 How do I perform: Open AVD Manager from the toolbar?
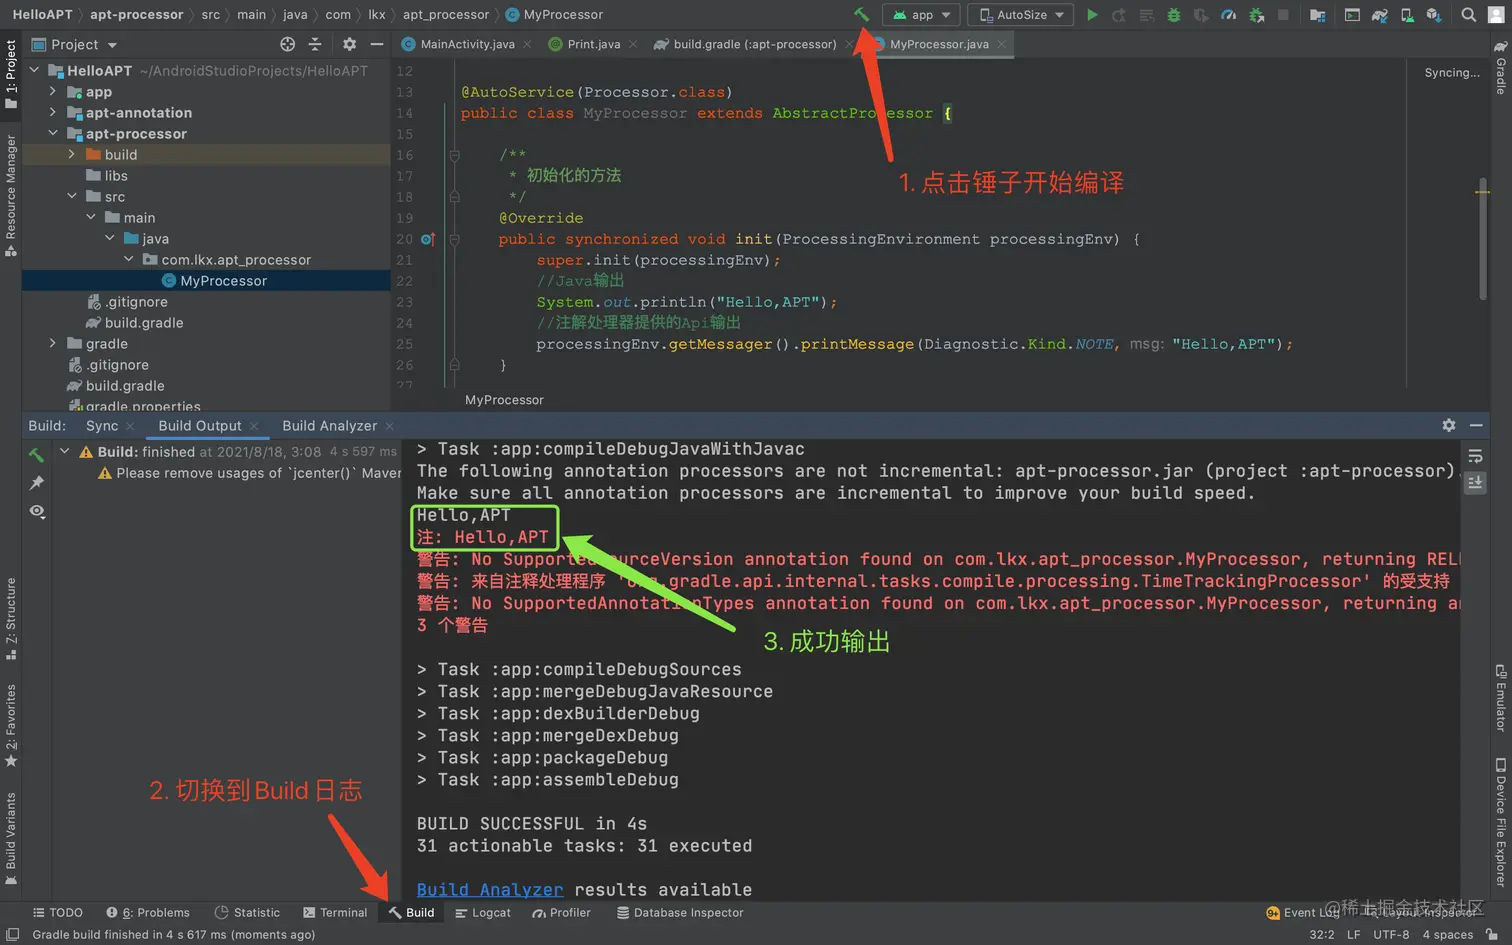(1407, 15)
